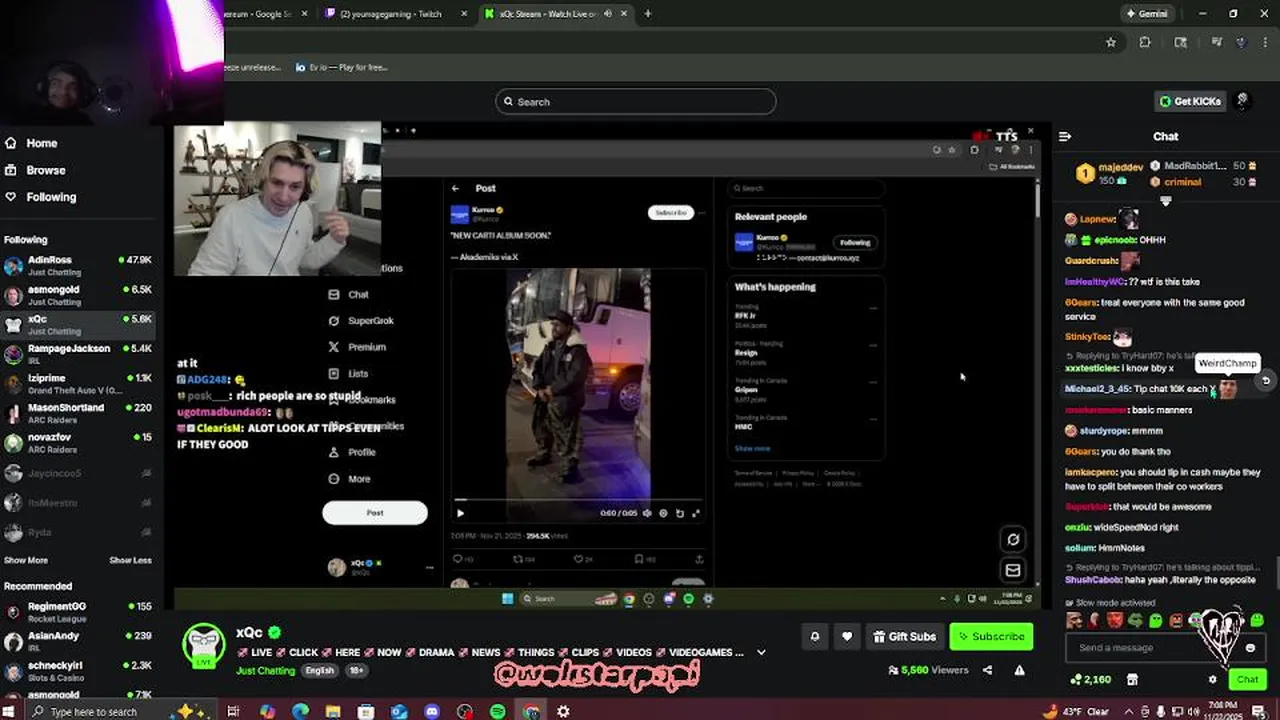Viewport: 1280px width, 720px height.
Task: Click the Kick search box
Action: click(x=635, y=101)
